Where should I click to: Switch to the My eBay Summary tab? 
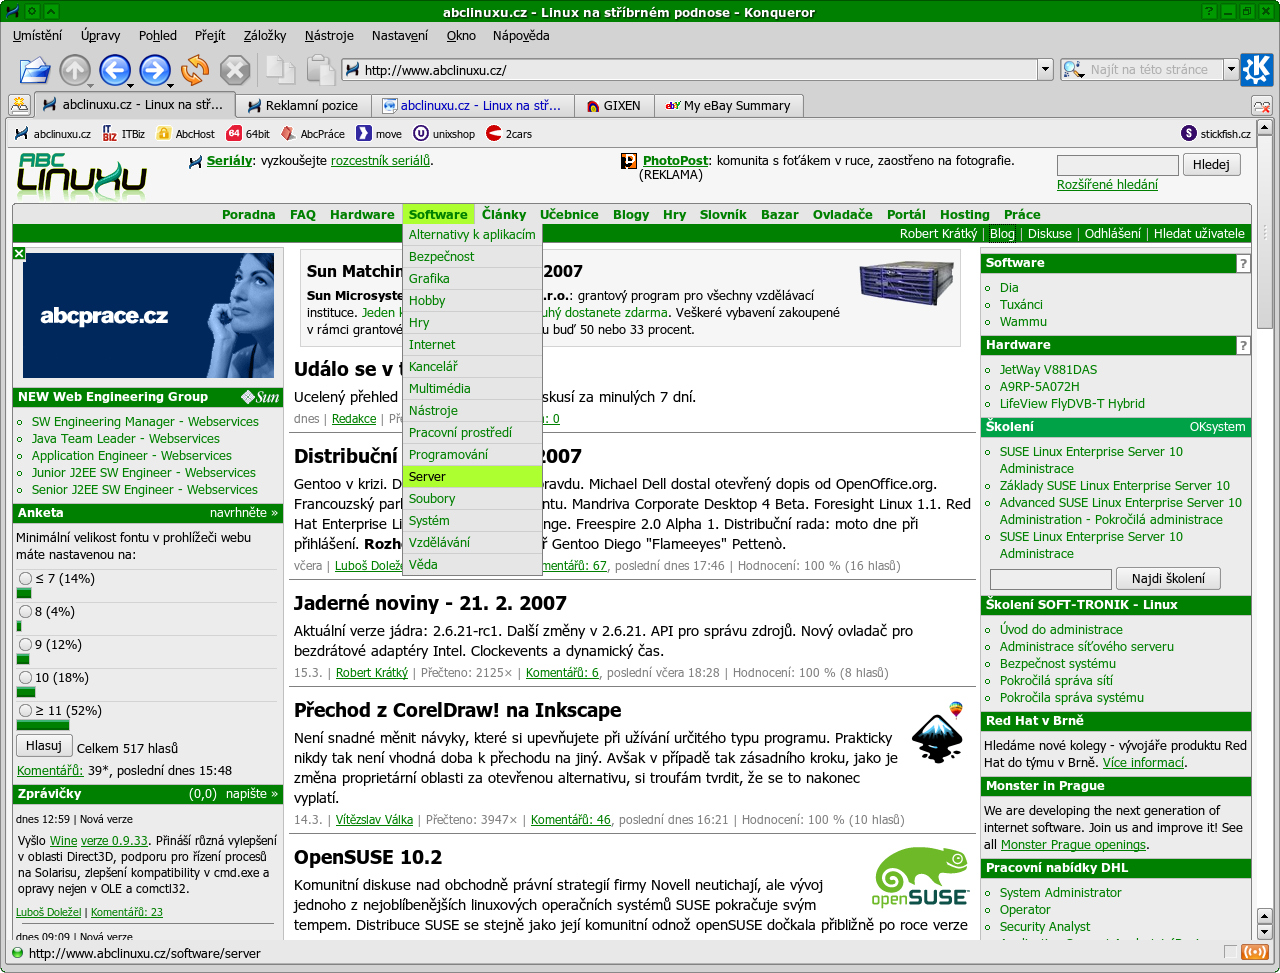728,105
